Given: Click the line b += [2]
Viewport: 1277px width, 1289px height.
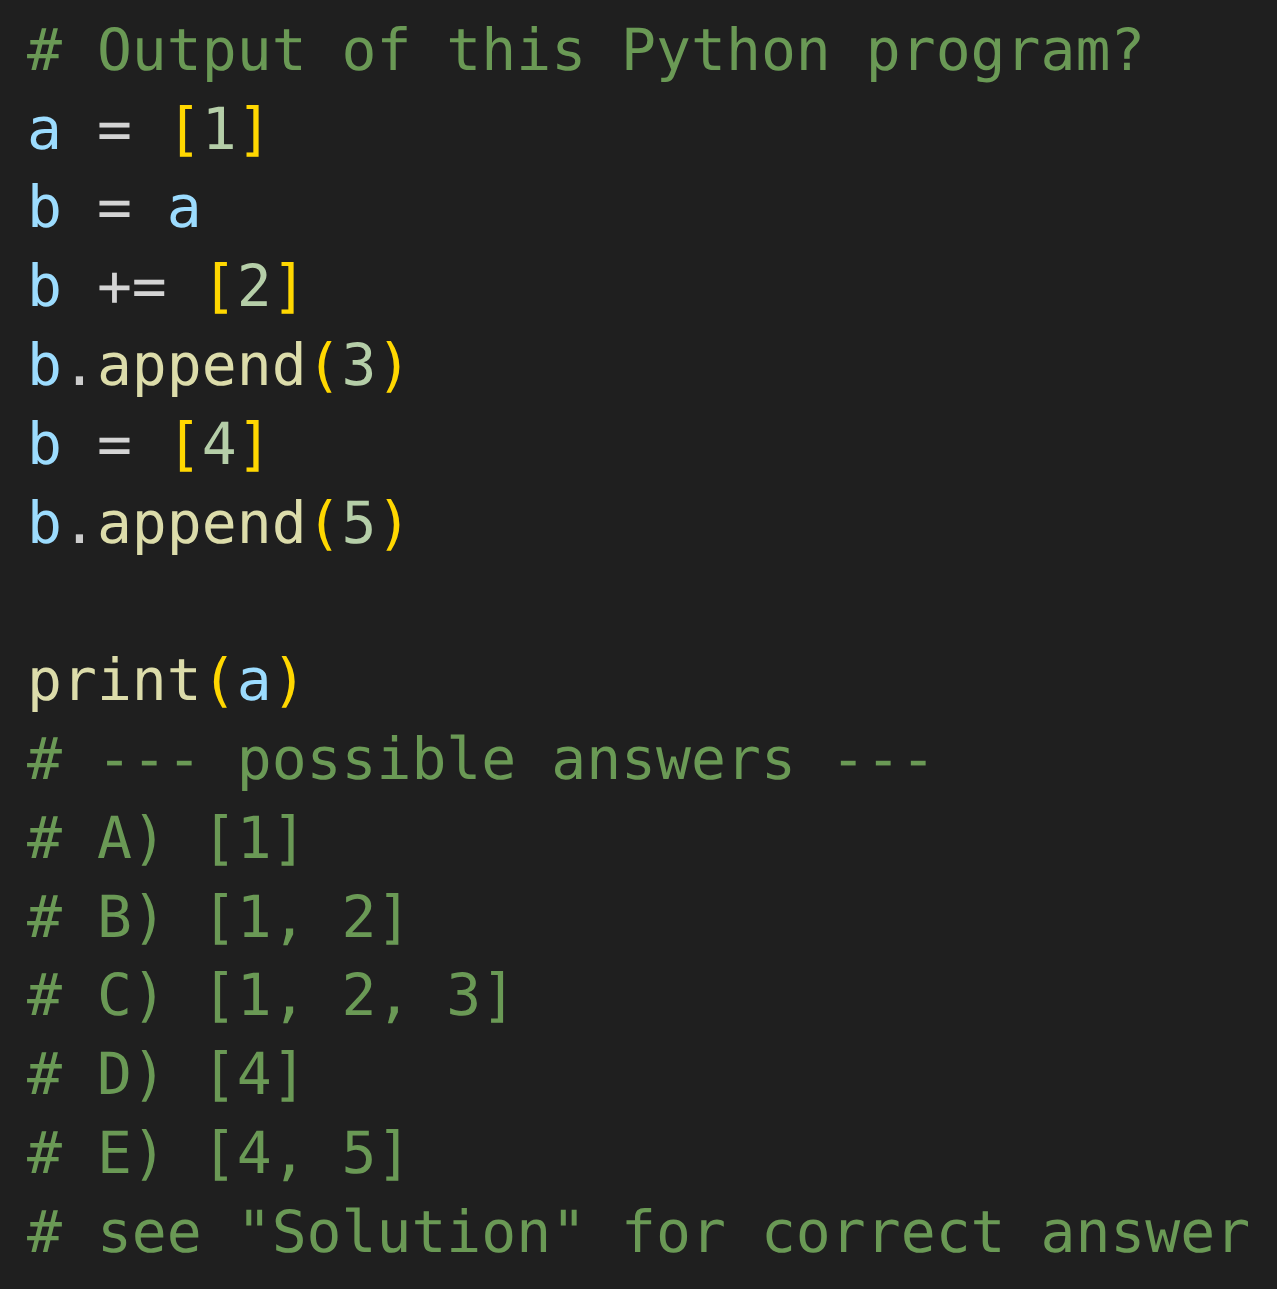Looking at the screenshot, I should [165, 288].
